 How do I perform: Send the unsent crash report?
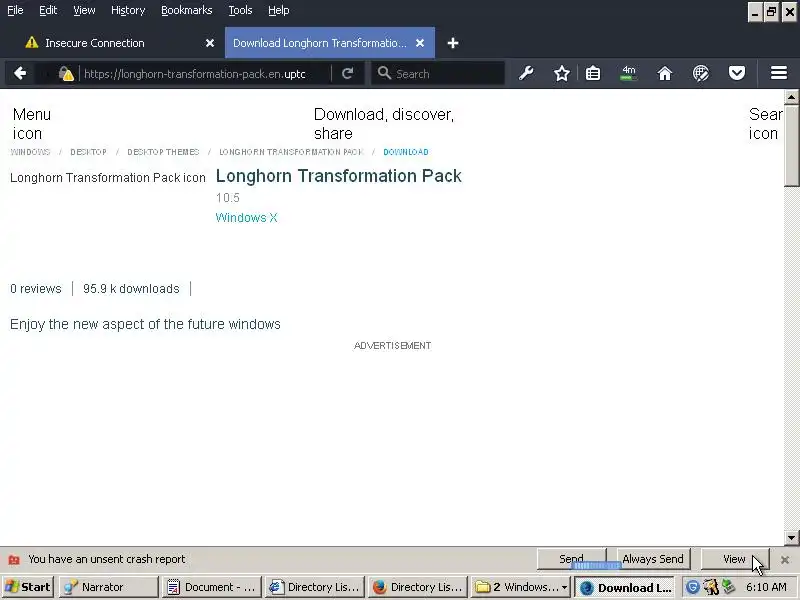(571, 559)
